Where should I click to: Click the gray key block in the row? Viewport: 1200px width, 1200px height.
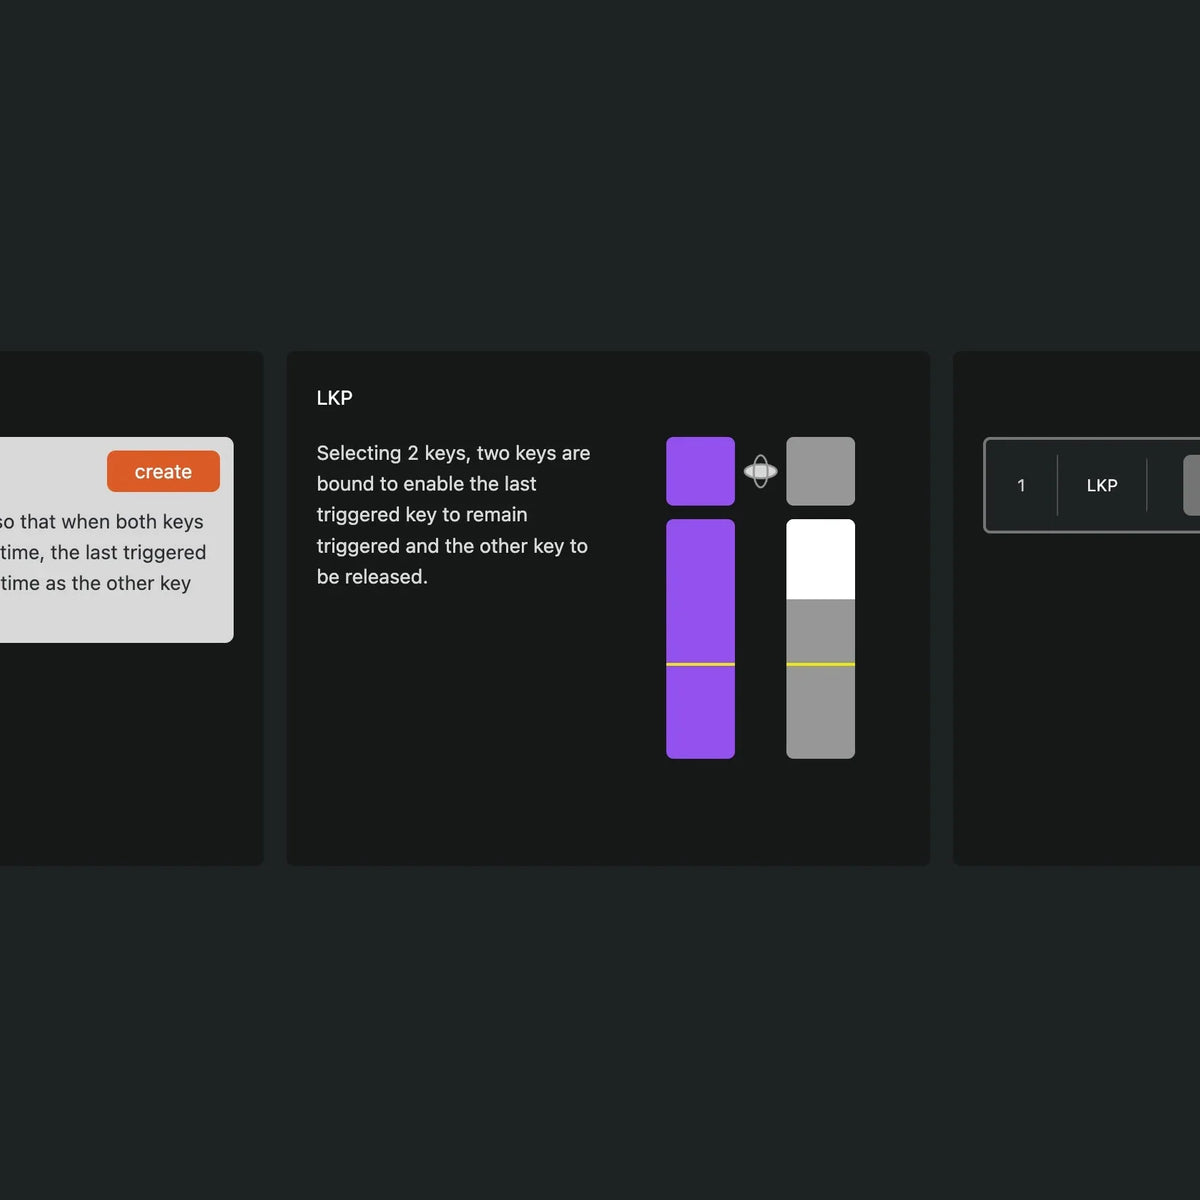coord(1191,485)
